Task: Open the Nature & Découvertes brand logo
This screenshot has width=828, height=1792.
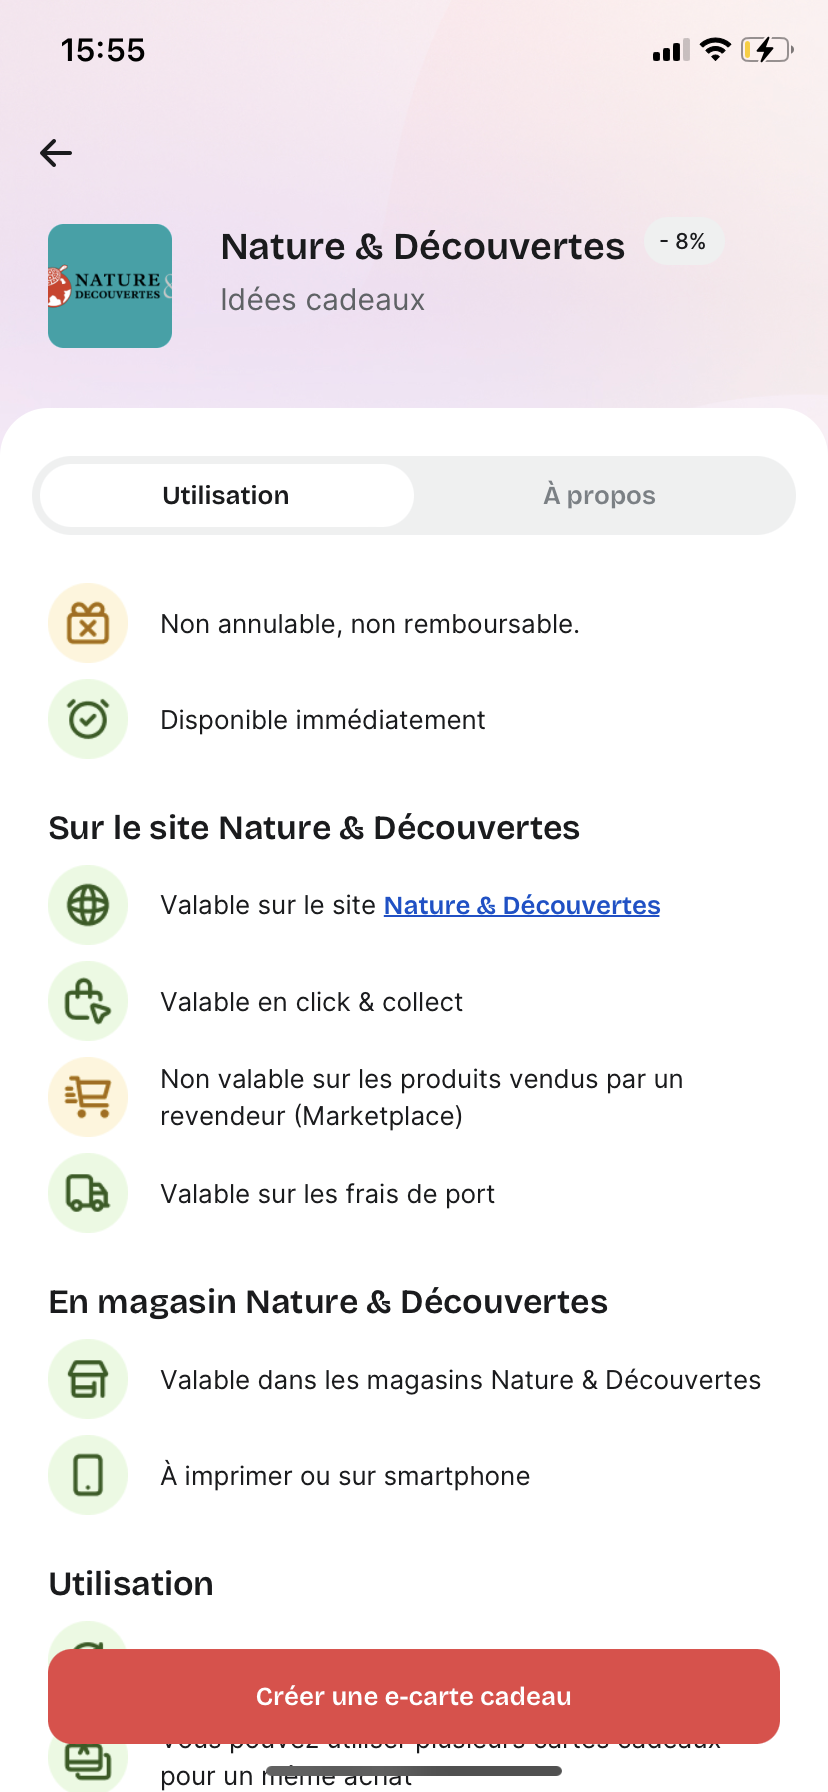Action: point(110,286)
